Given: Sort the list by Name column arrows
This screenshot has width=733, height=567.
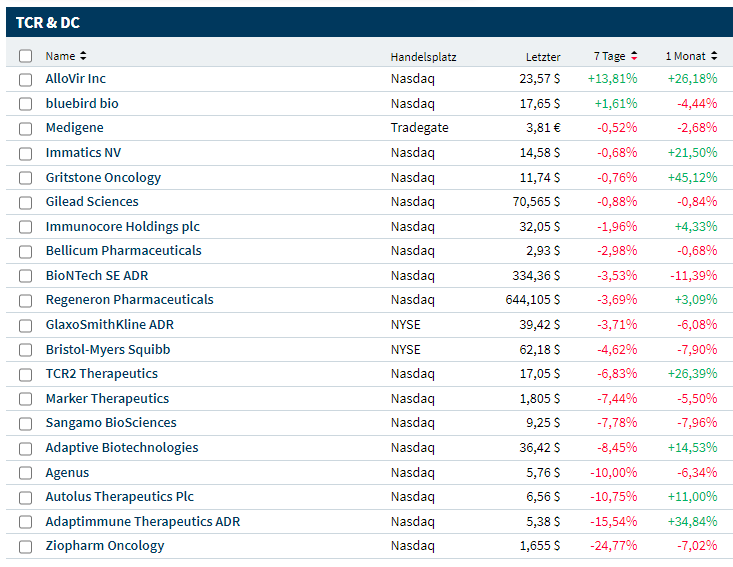Looking at the screenshot, I should coord(83,56).
